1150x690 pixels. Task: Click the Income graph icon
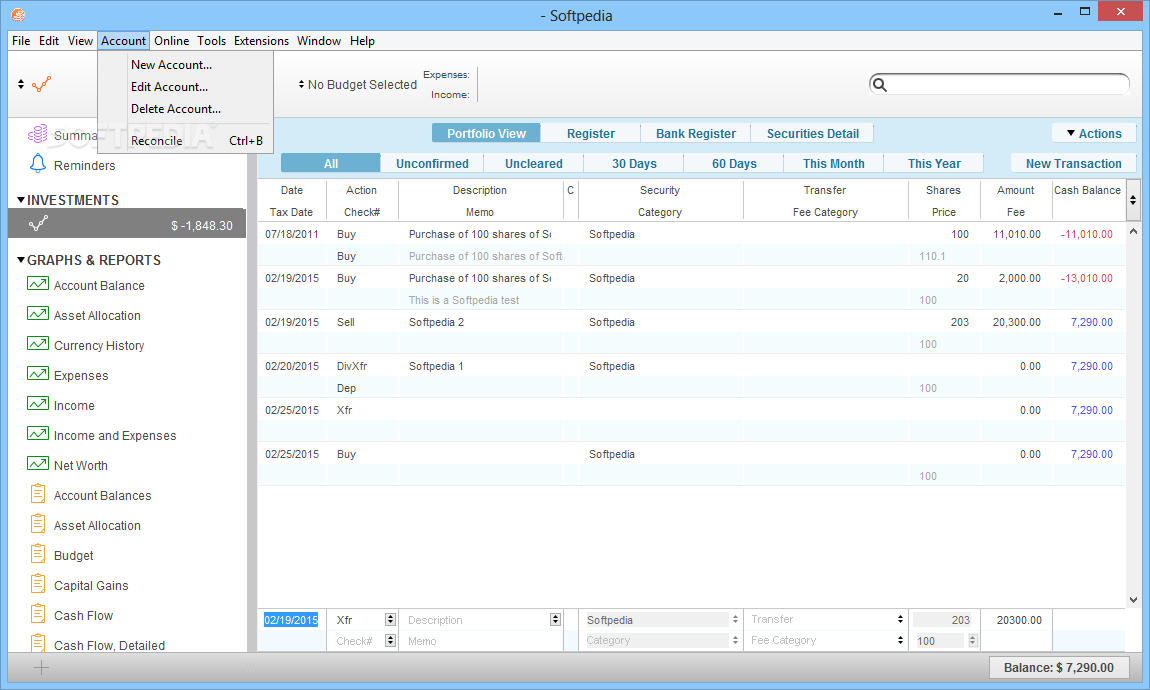[38, 404]
